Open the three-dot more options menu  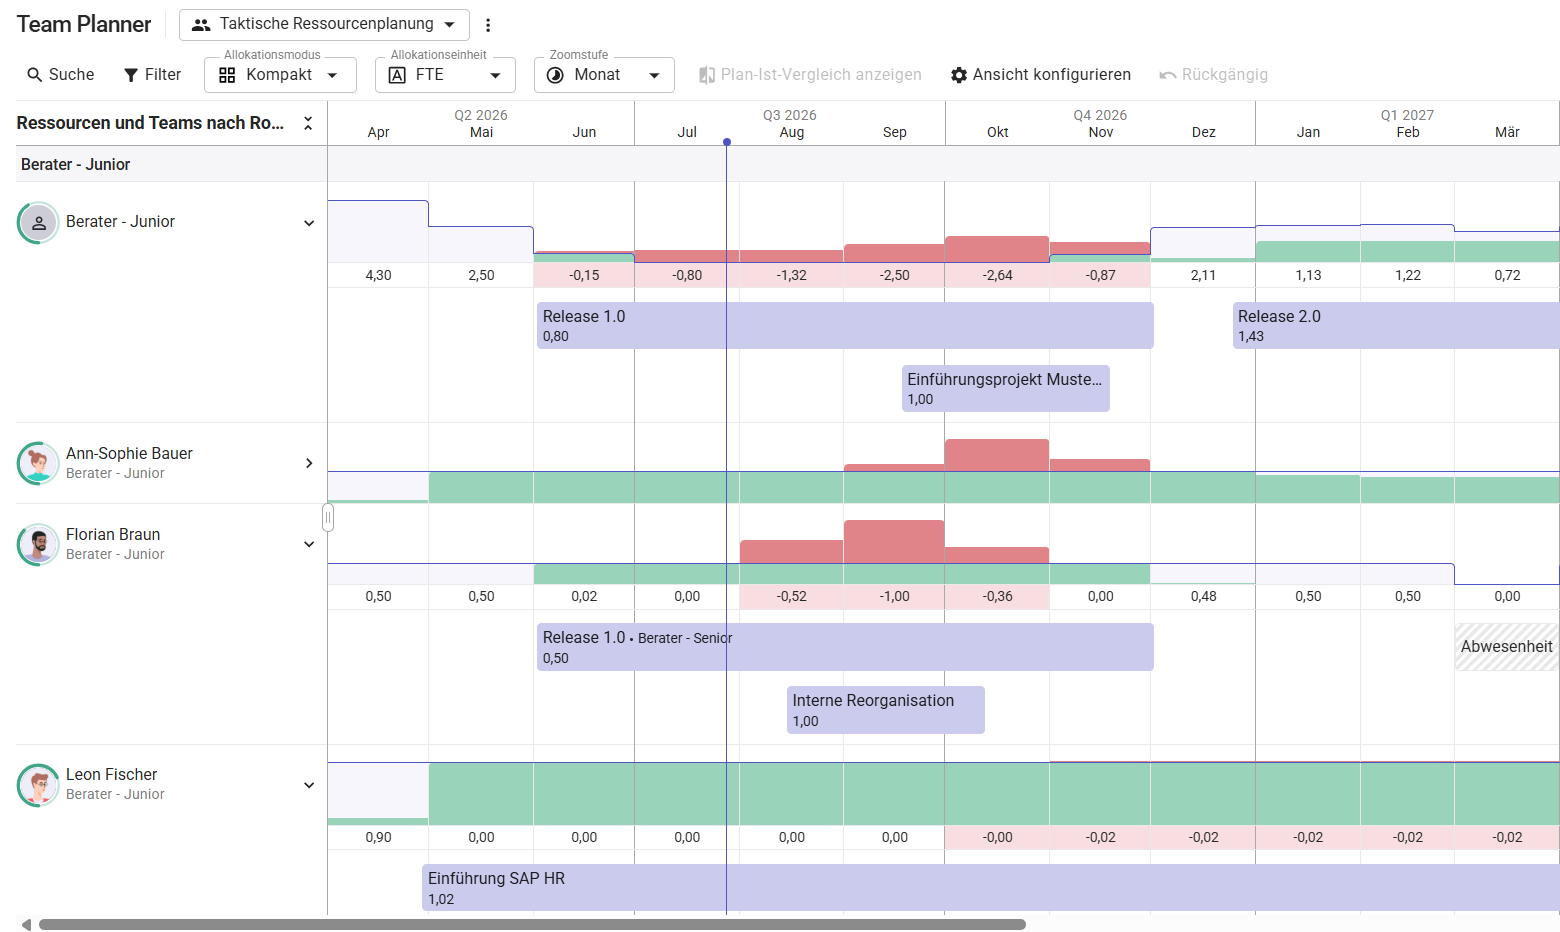488,25
